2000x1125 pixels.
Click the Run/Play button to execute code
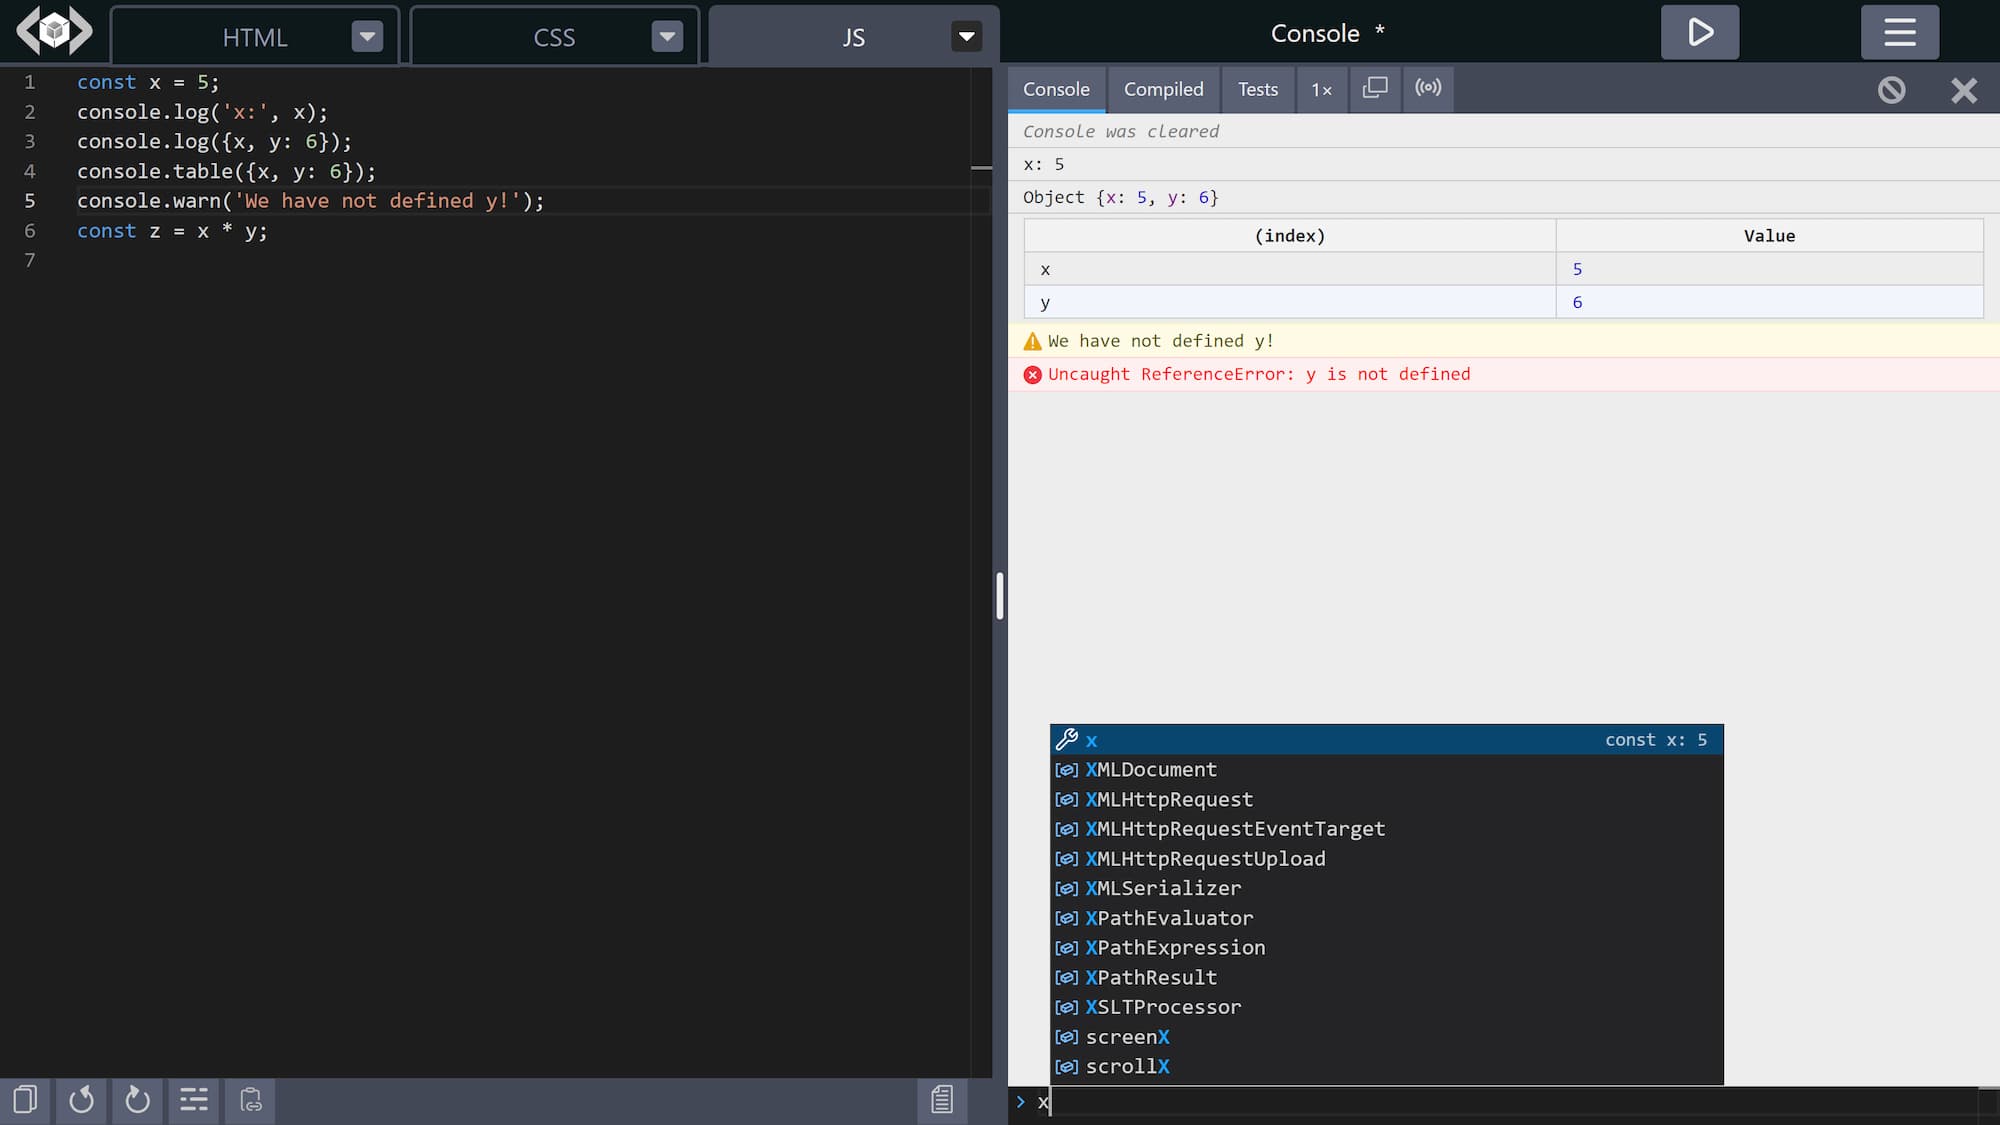[1699, 30]
